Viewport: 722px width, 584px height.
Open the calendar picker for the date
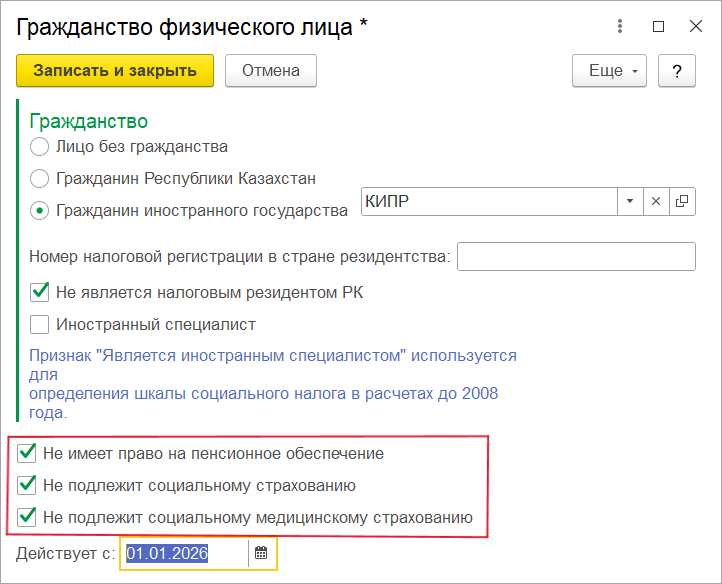pos(261,554)
